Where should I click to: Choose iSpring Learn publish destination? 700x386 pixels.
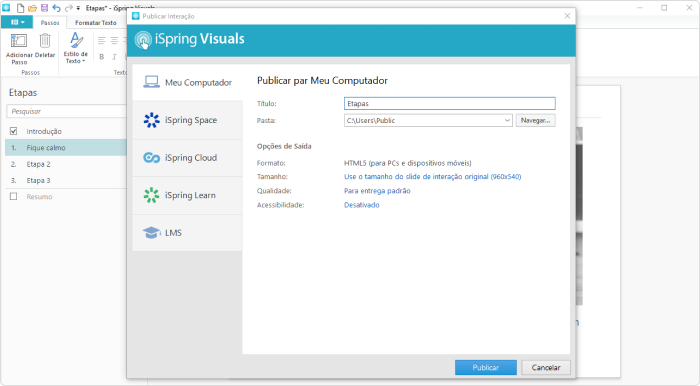click(x=188, y=195)
